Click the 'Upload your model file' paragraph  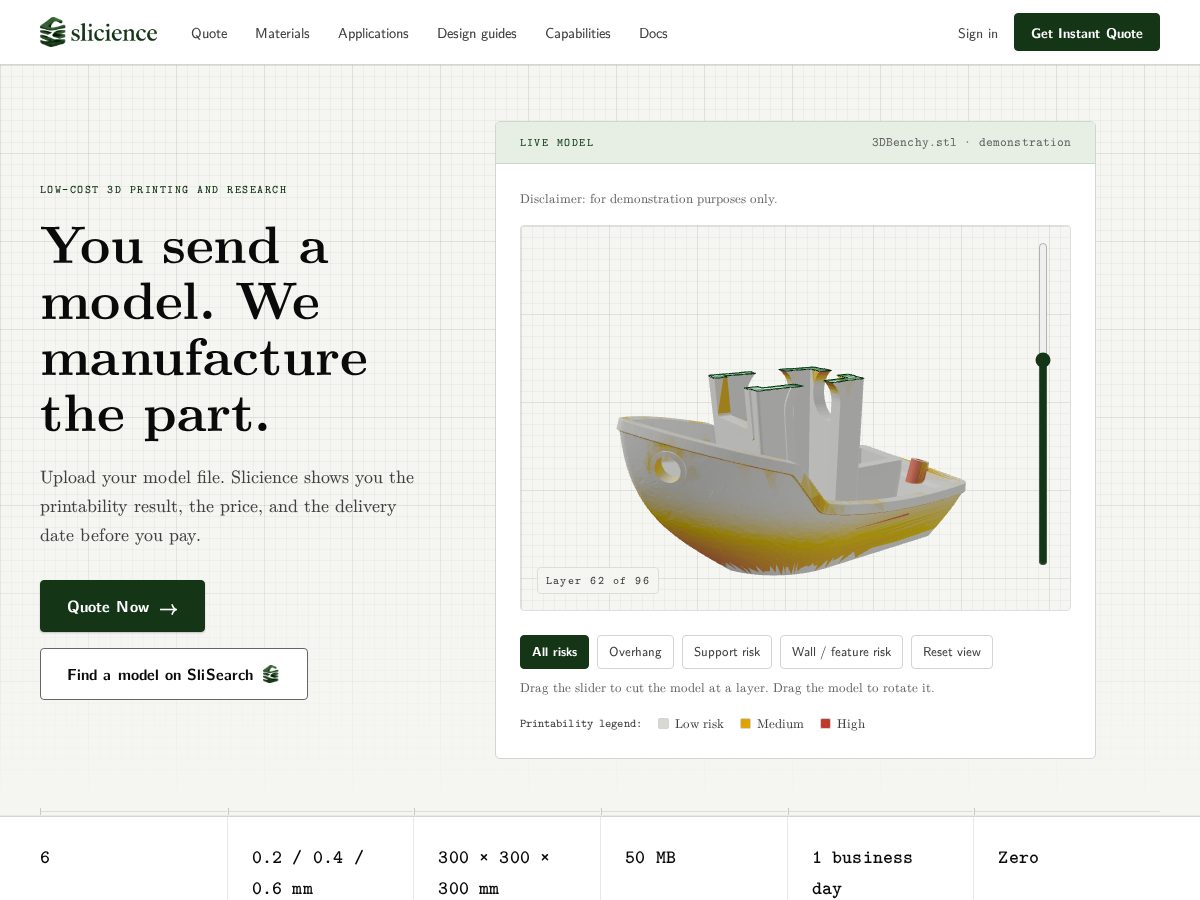pyautogui.click(x=227, y=507)
